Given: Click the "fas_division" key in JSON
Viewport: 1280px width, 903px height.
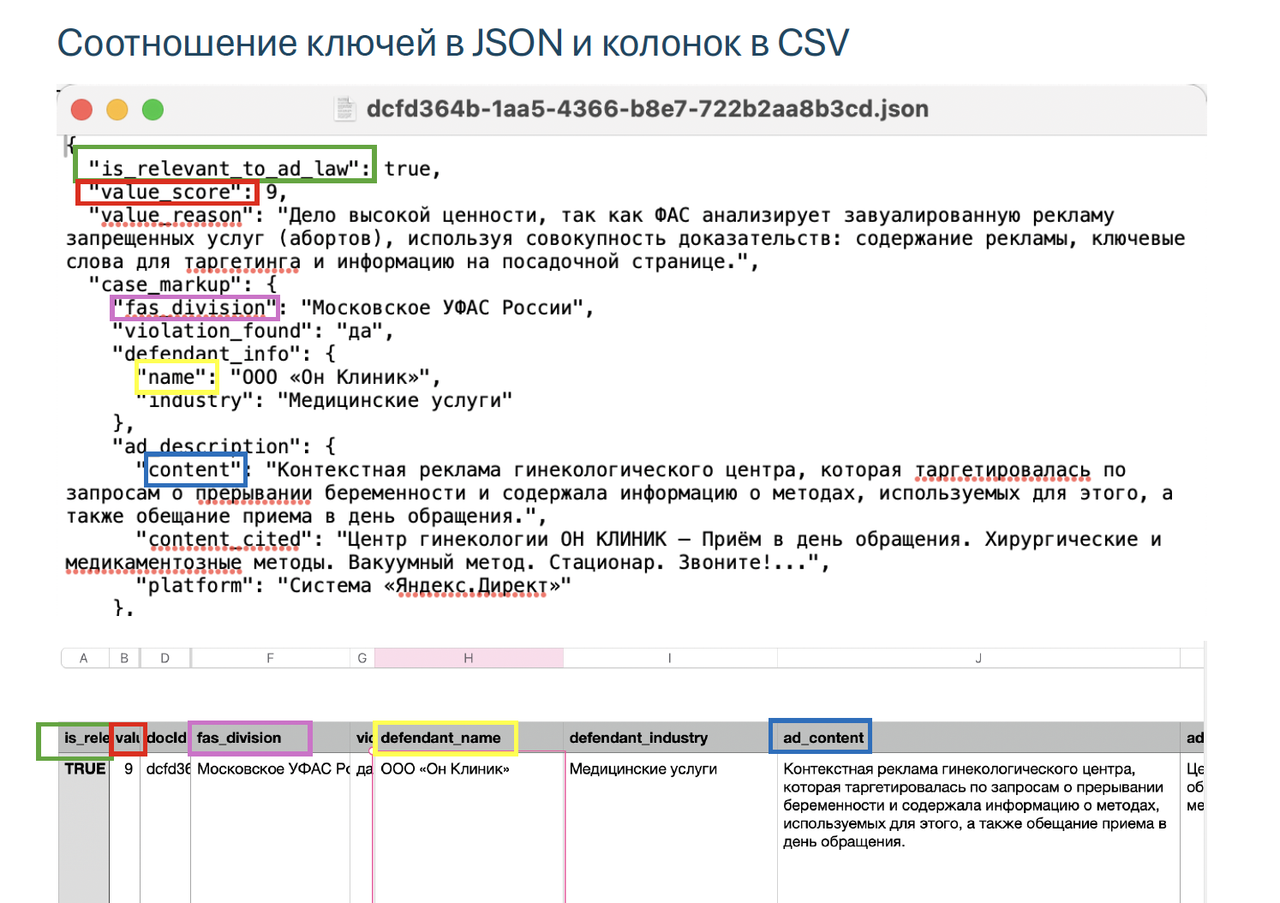Looking at the screenshot, I should [x=194, y=307].
